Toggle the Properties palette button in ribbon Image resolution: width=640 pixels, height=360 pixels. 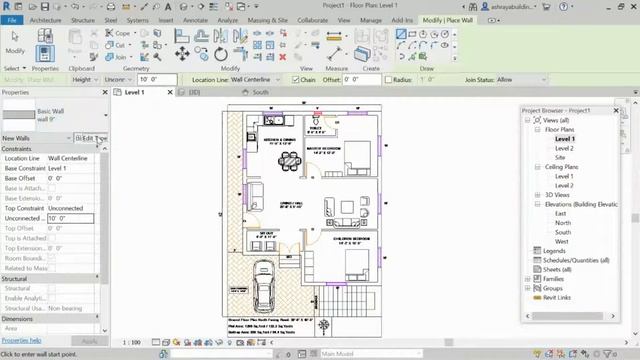coord(45,54)
